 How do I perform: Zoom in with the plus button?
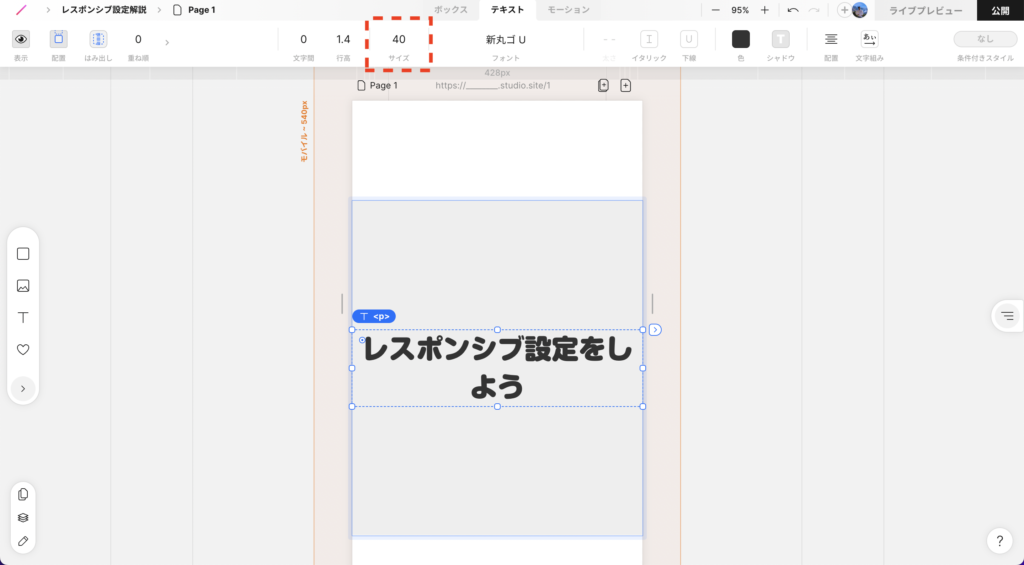764,10
